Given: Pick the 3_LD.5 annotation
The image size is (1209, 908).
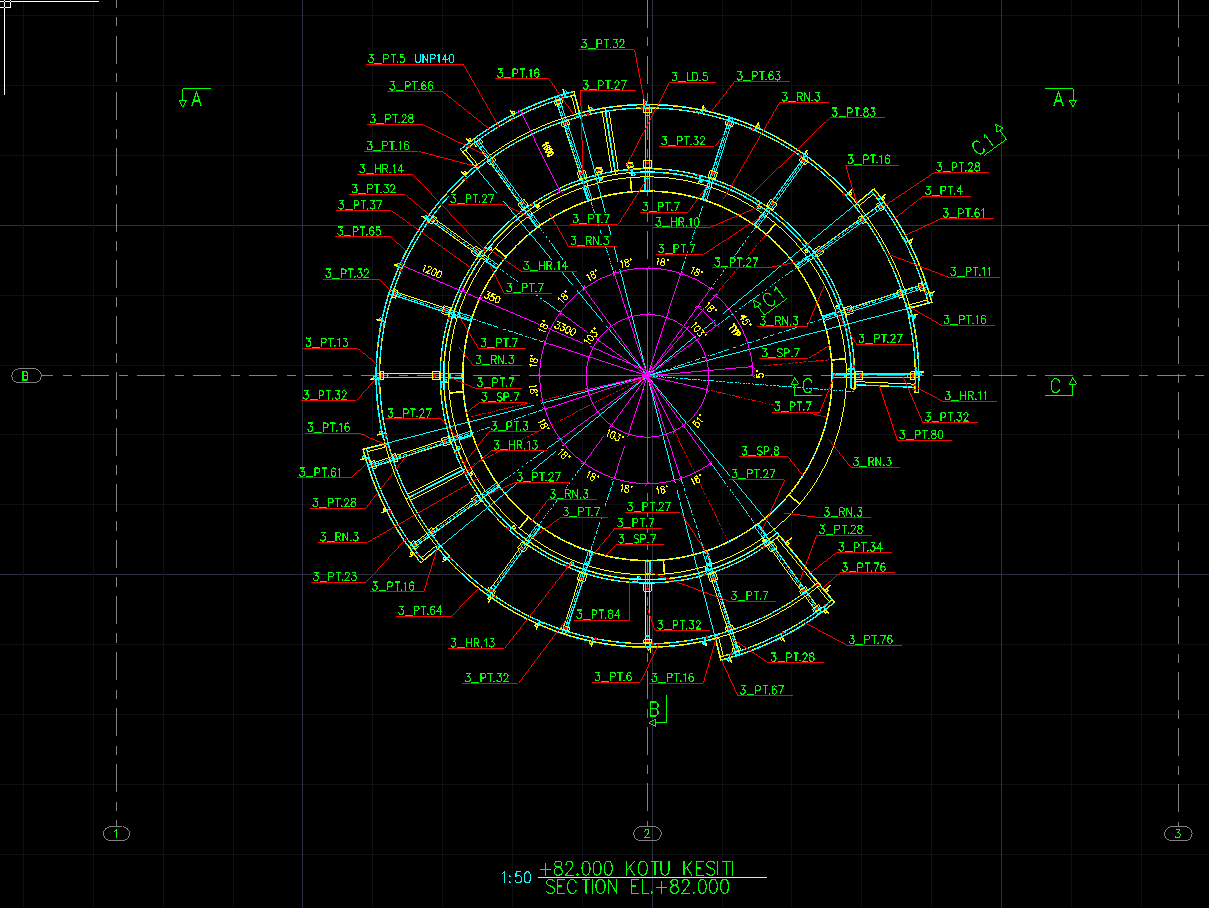Looking at the screenshot, I should tap(690, 76).
